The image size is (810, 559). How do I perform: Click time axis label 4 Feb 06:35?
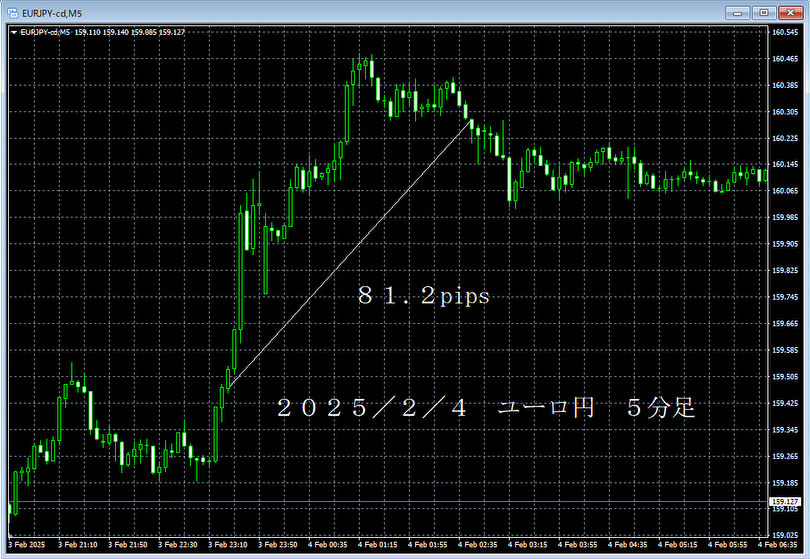778,545
